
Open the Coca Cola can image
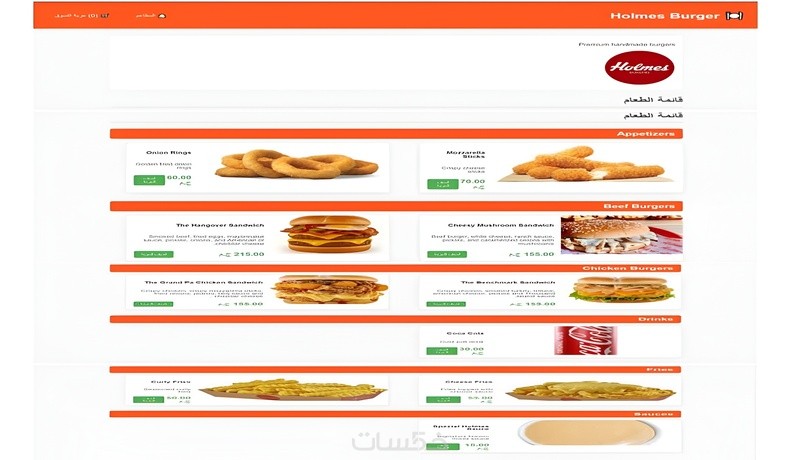[x=586, y=341]
